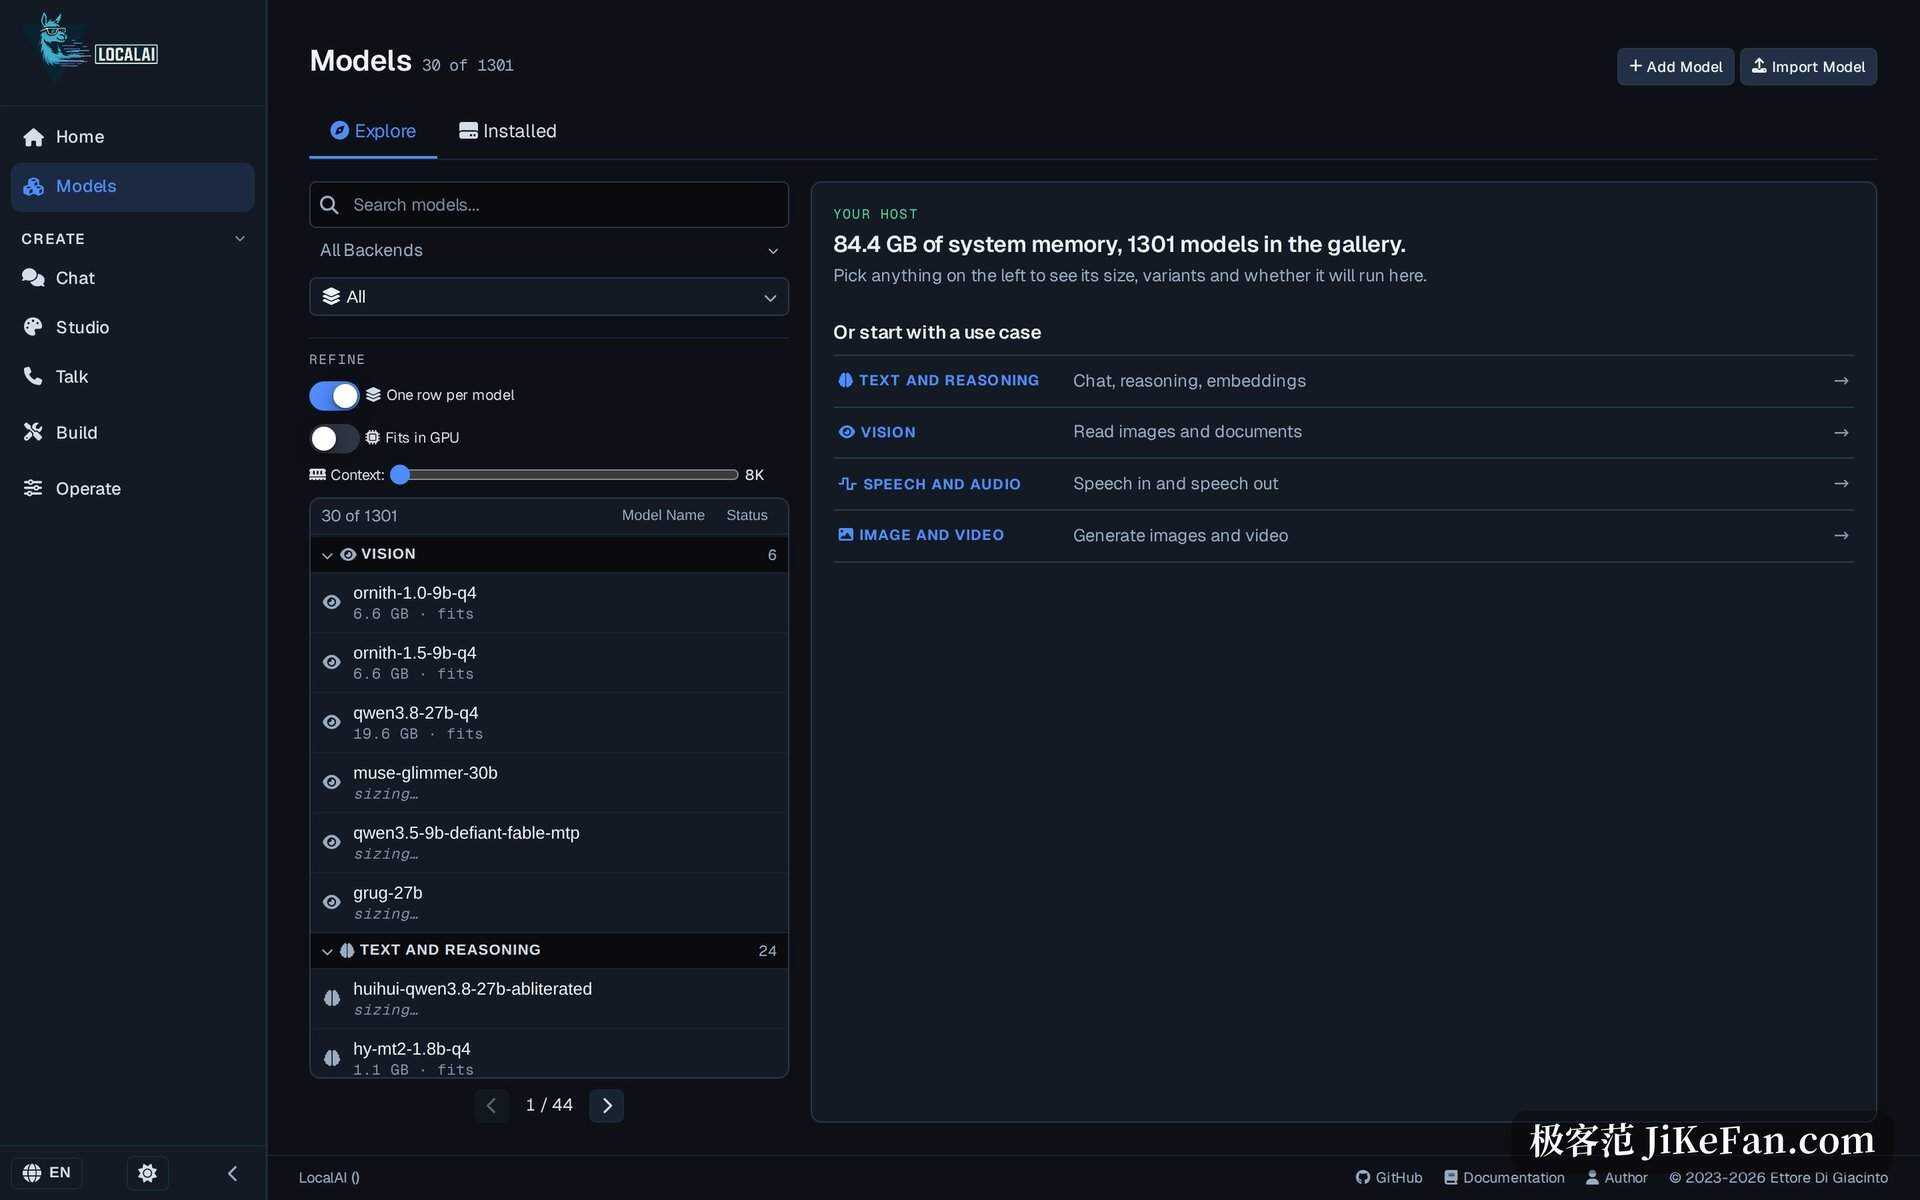Click the magnifier icon in search box
Viewport: 1920px width, 1200px height.
pos(329,205)
